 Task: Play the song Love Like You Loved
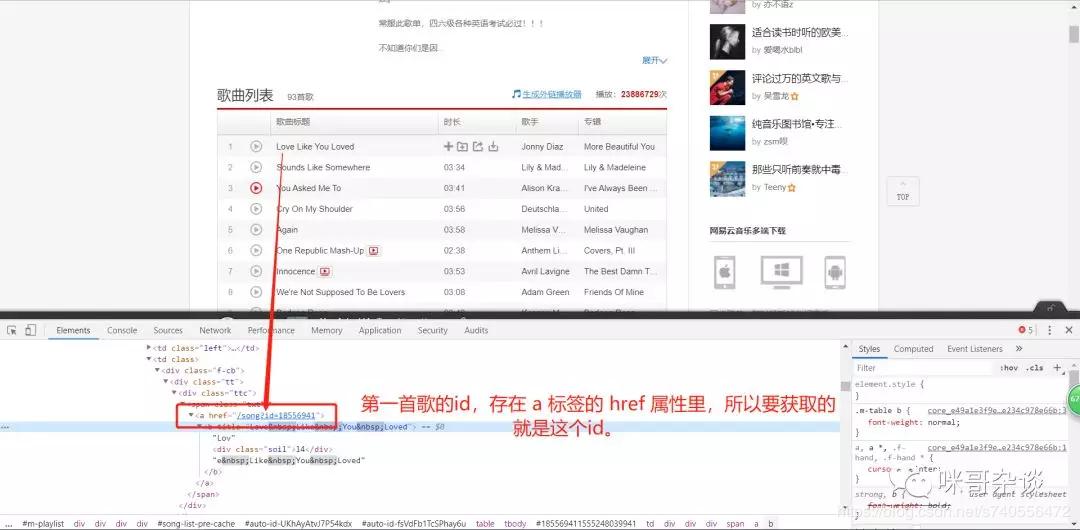256,146
